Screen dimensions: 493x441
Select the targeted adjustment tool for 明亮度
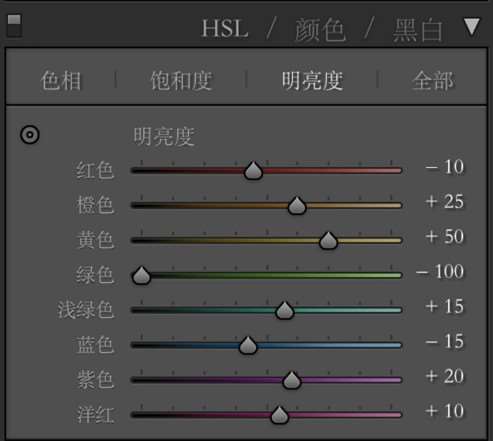(30, 135)
